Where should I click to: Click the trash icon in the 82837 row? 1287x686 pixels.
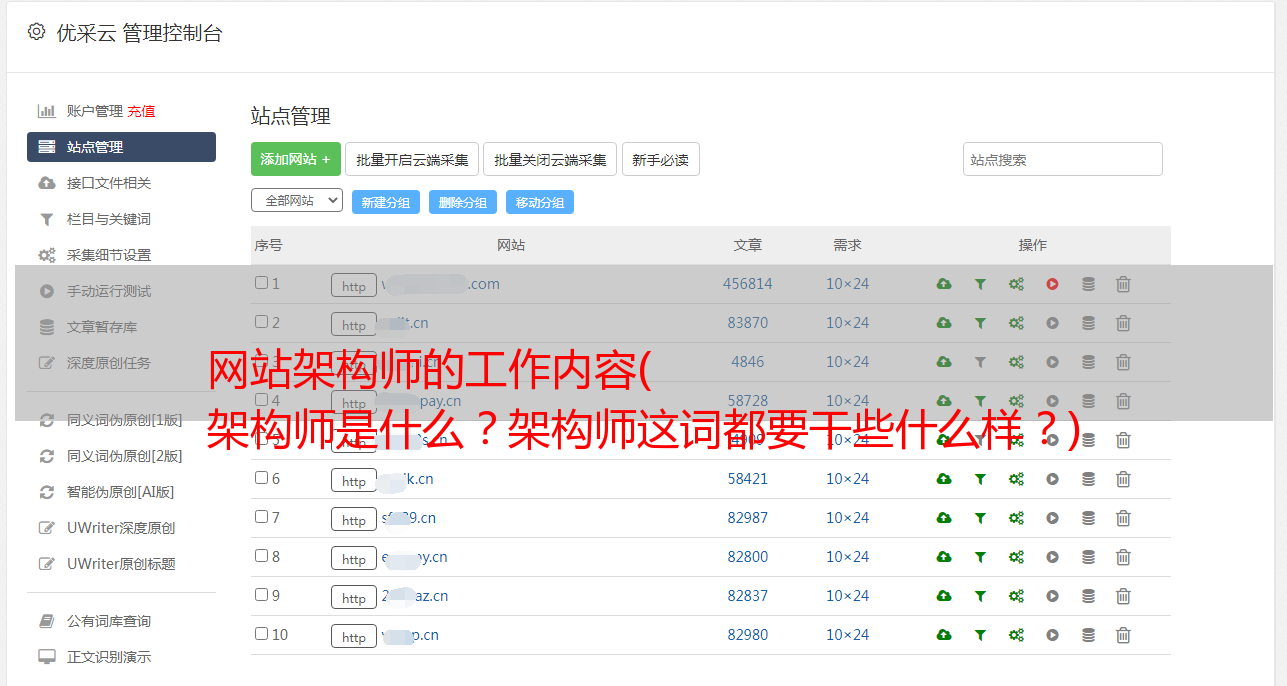[1123, 596]
